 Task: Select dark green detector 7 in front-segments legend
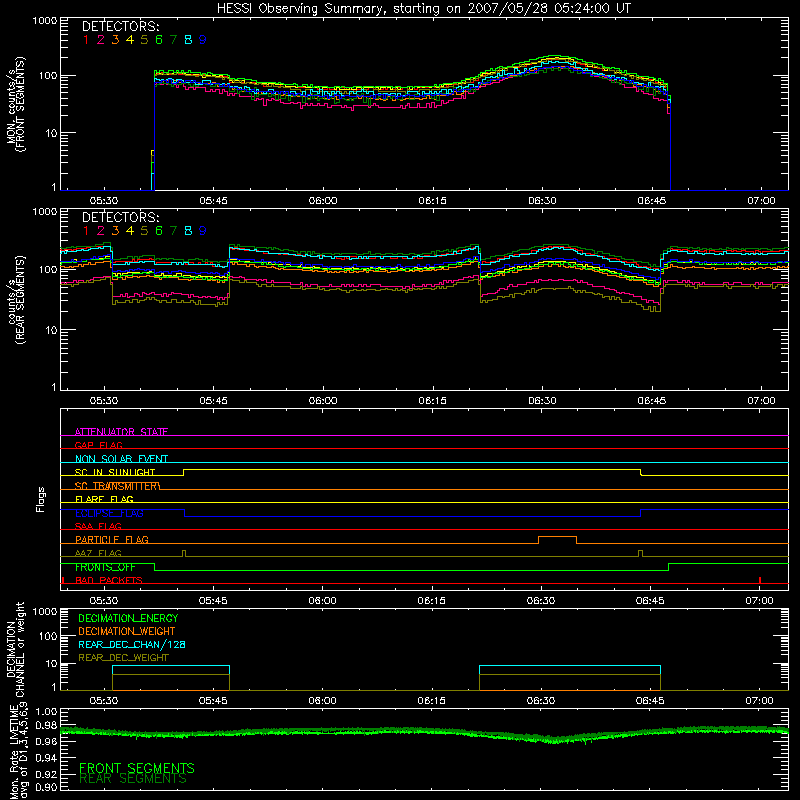coord(173,40)
